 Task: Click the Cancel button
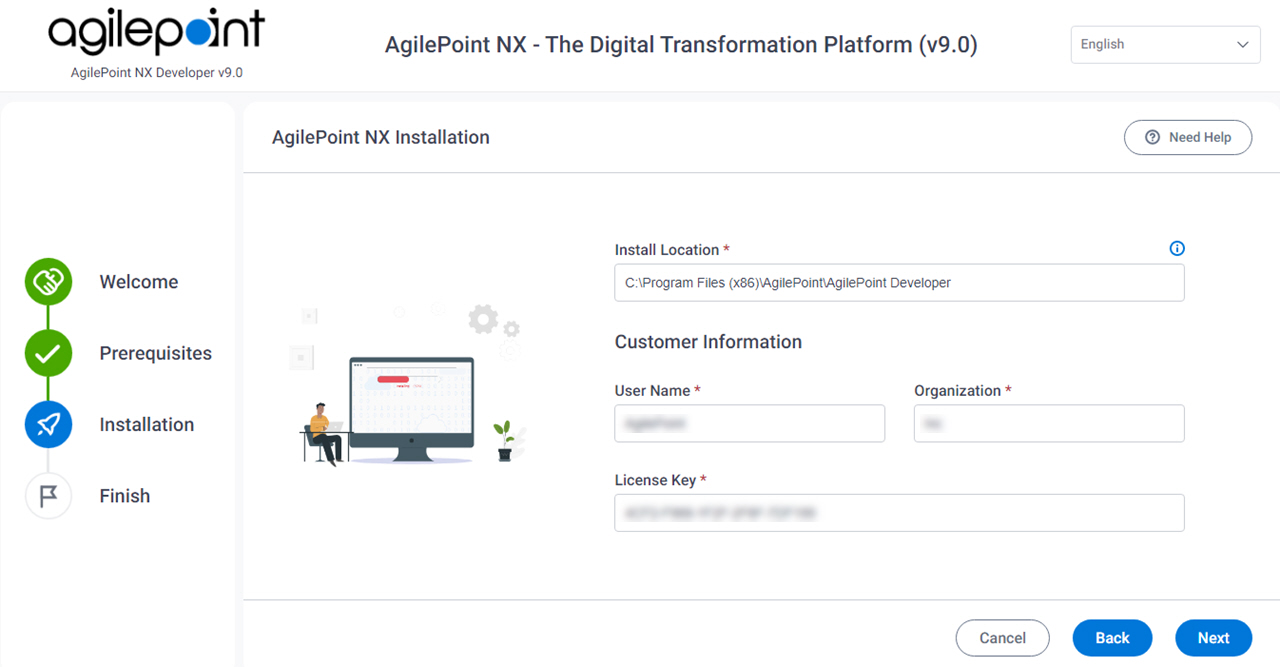point(1002,638)
